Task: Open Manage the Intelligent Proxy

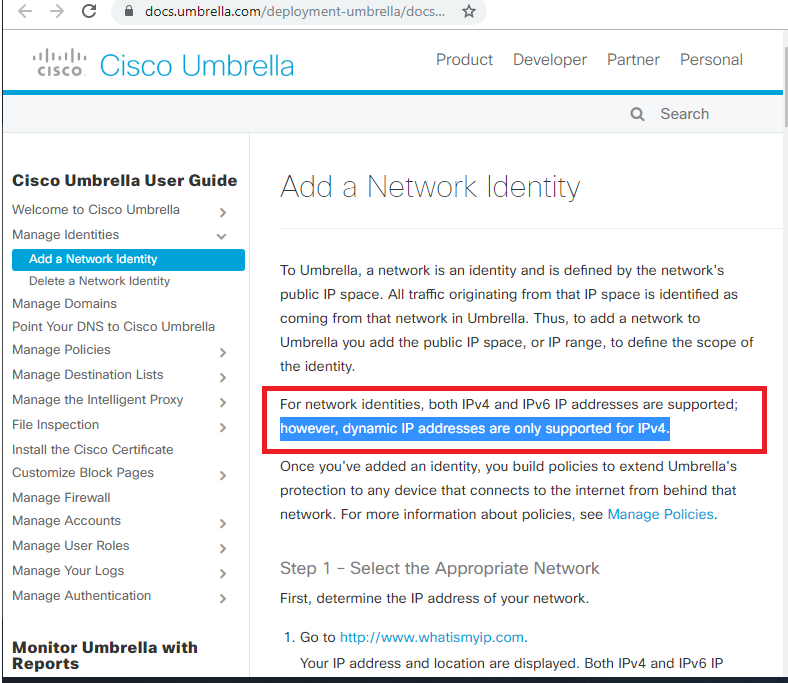Action: point(97,400)
